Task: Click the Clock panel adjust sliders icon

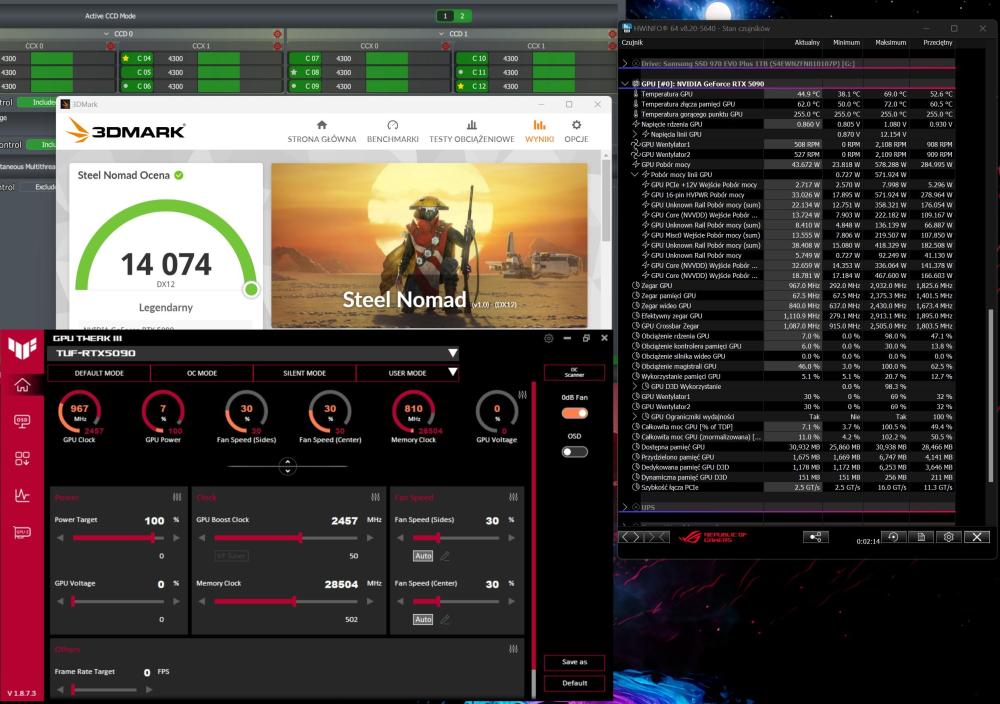Action: click(x=375, y=497)
